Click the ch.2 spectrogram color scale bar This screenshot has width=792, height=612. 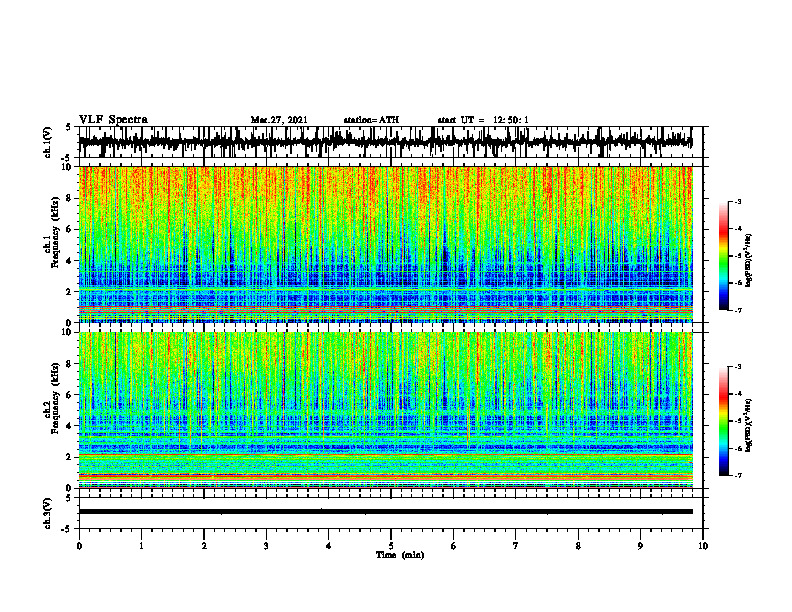point(723,421)
